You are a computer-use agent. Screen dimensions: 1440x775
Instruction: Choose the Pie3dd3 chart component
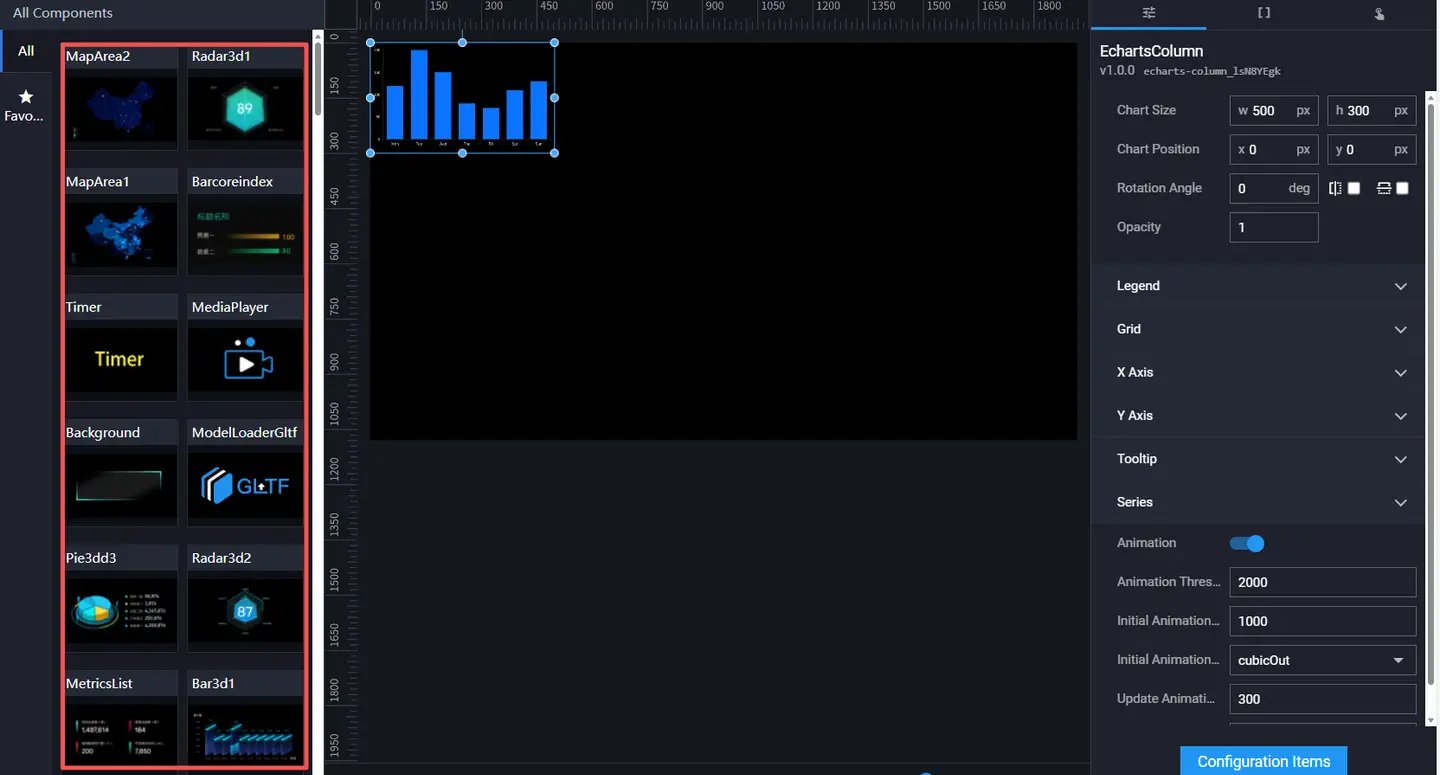pyautogui.click(x=120, y=611)
